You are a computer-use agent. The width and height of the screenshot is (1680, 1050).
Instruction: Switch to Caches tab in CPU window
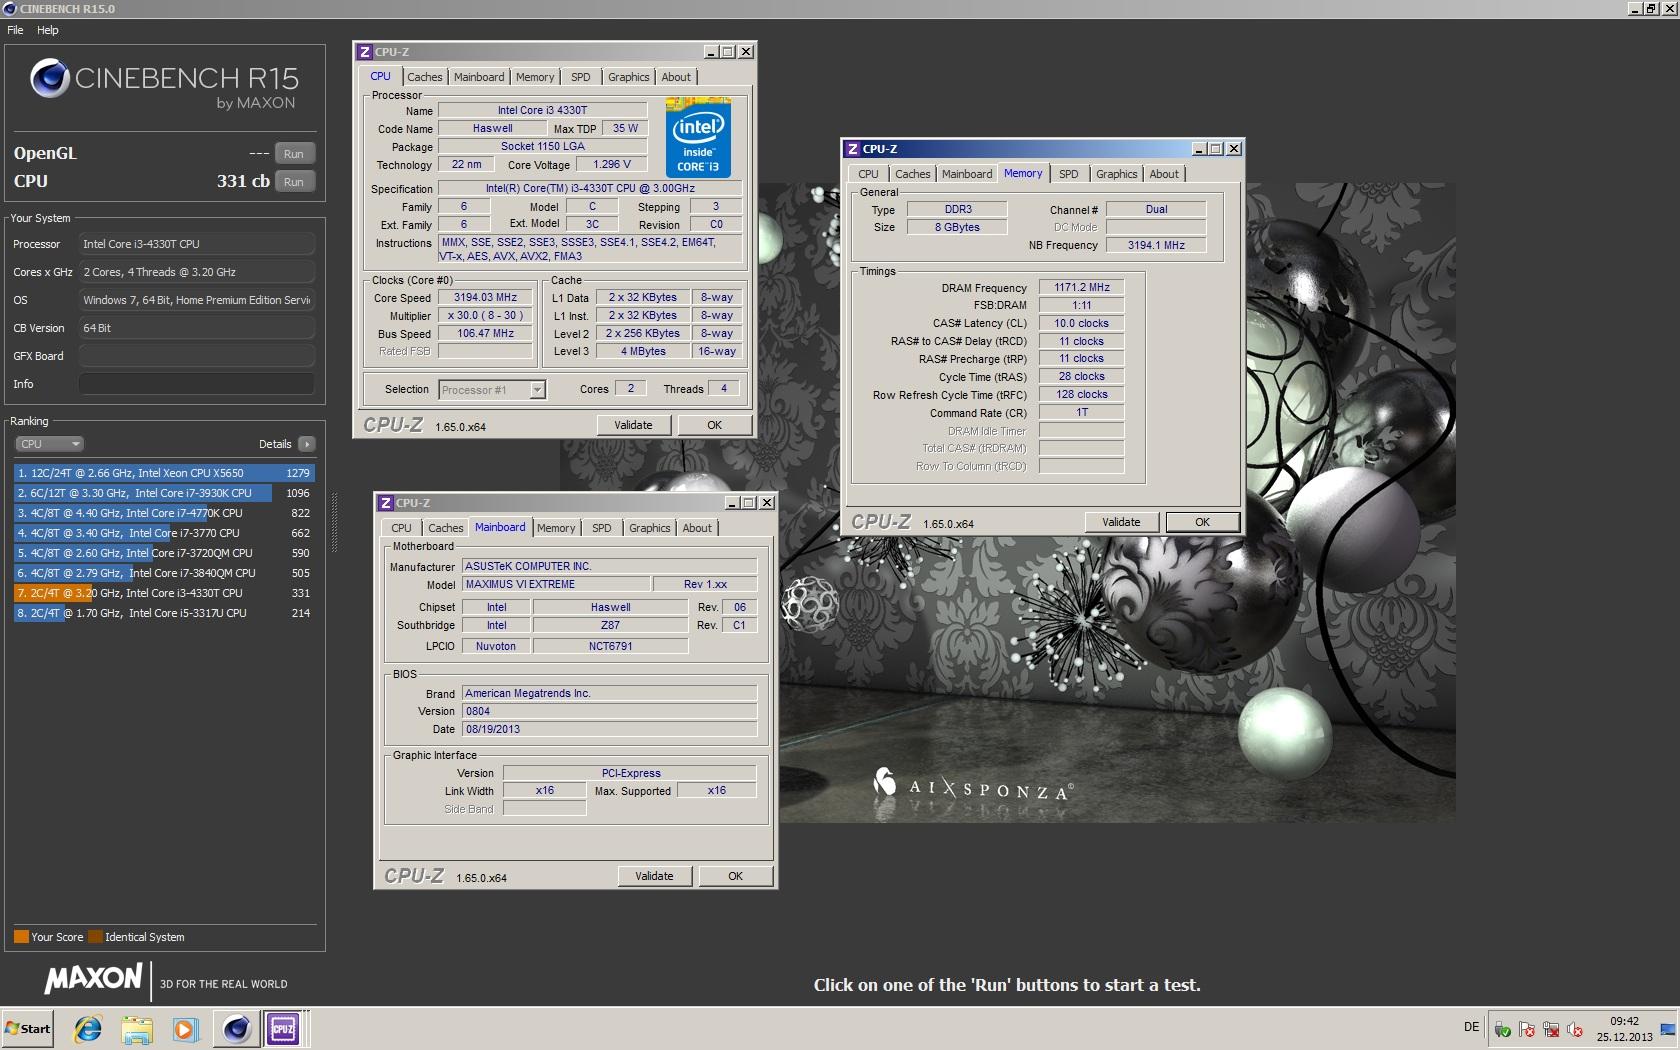(x=424, y=77)
